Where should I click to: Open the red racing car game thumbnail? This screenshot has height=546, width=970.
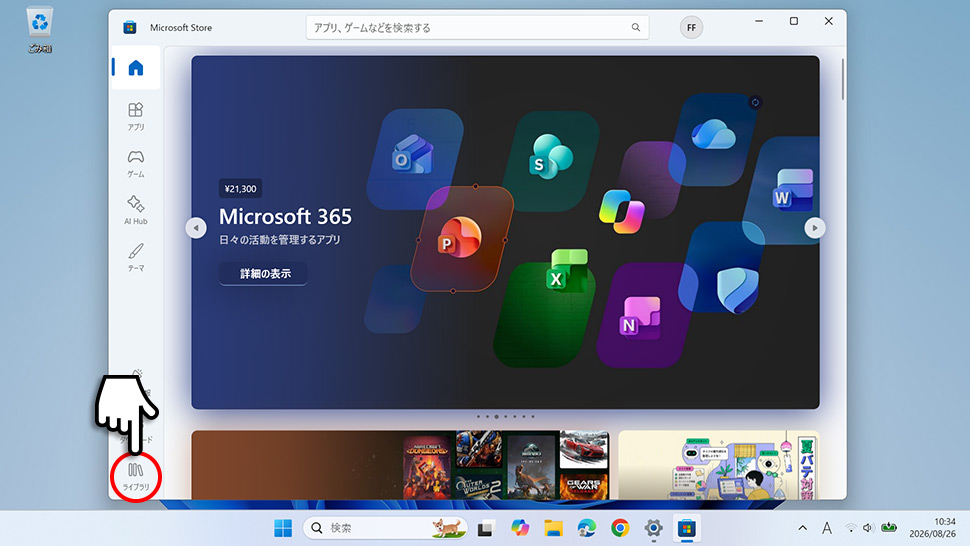tap(584, 450)
